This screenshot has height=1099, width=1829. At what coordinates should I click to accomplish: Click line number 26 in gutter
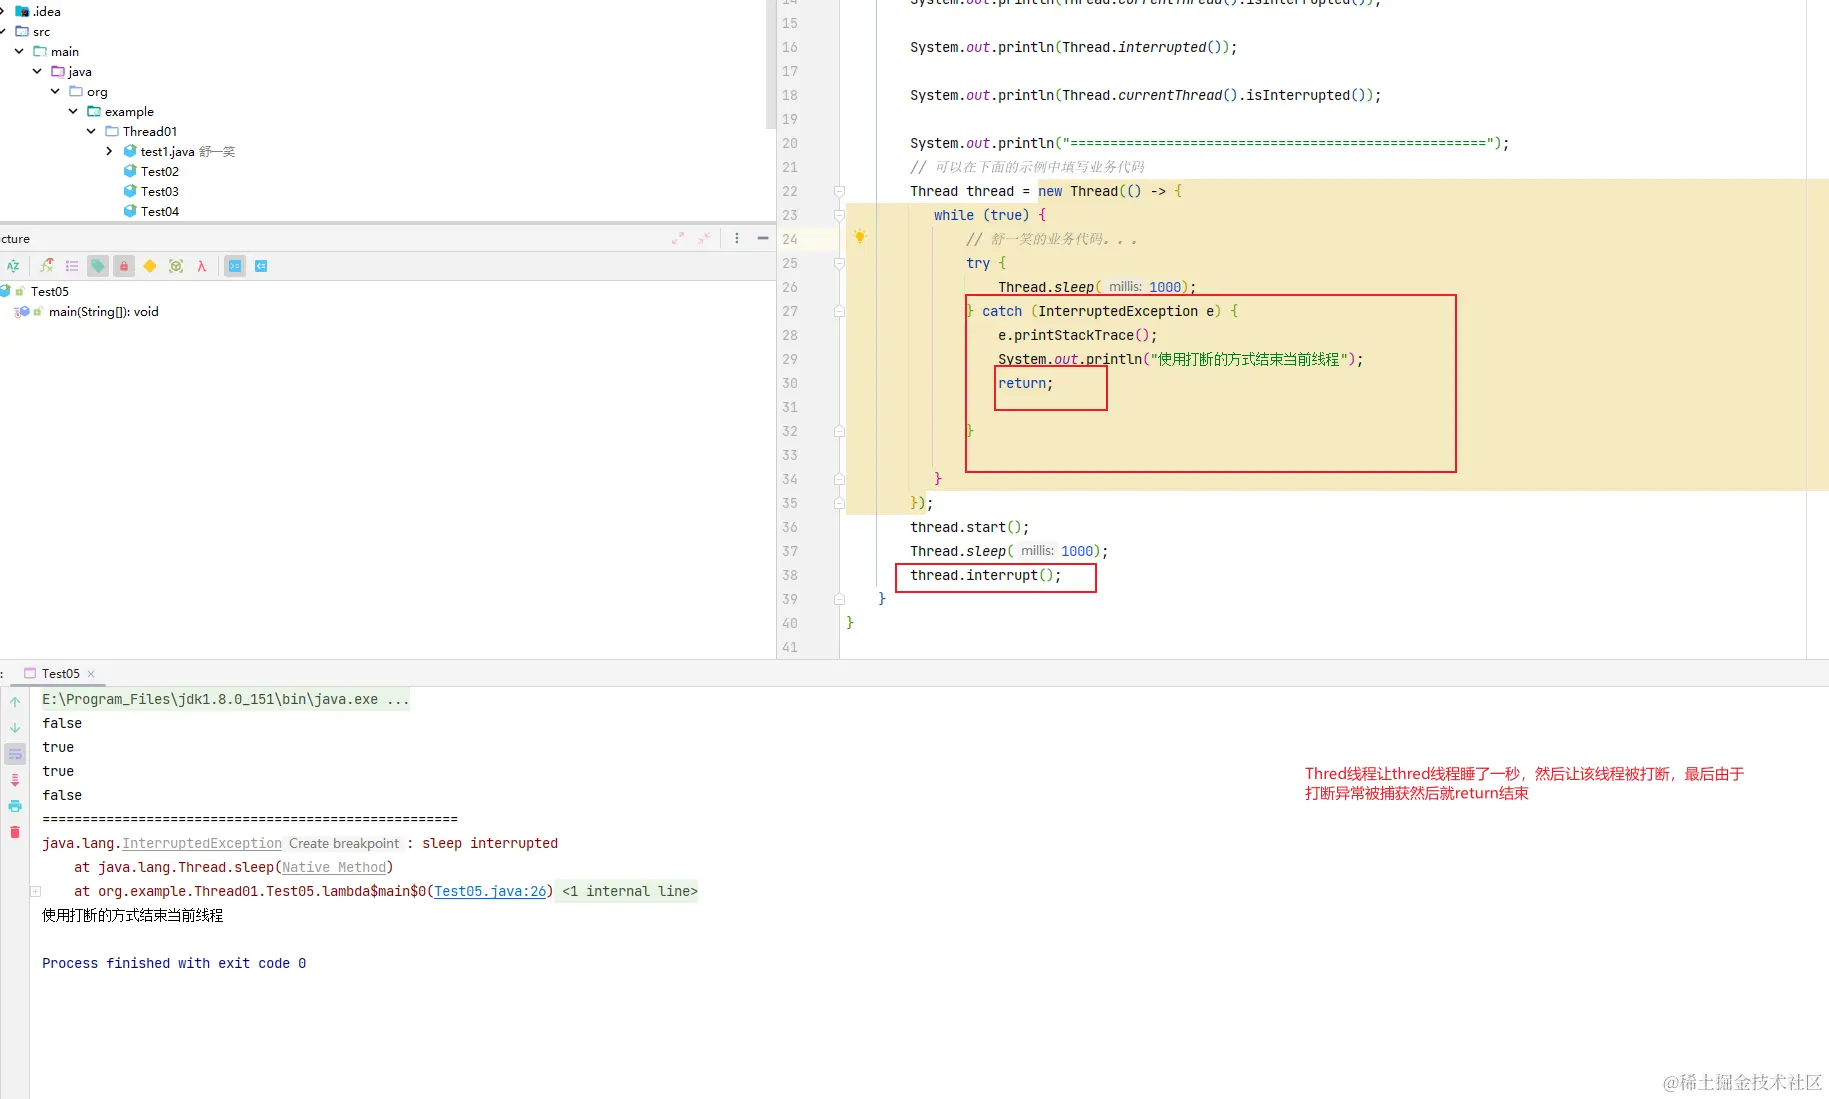pos(790,287)
